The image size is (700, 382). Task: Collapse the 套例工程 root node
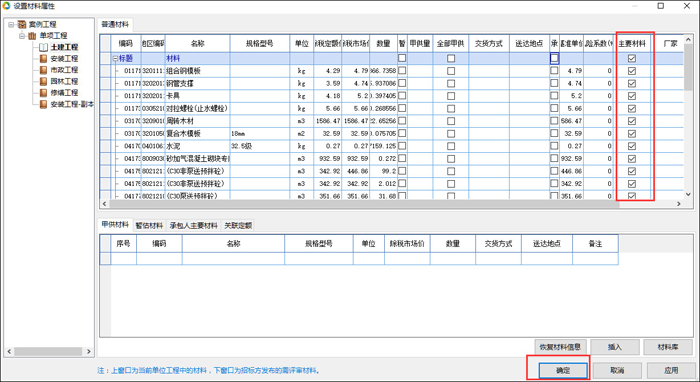click(x=11, y=24)
